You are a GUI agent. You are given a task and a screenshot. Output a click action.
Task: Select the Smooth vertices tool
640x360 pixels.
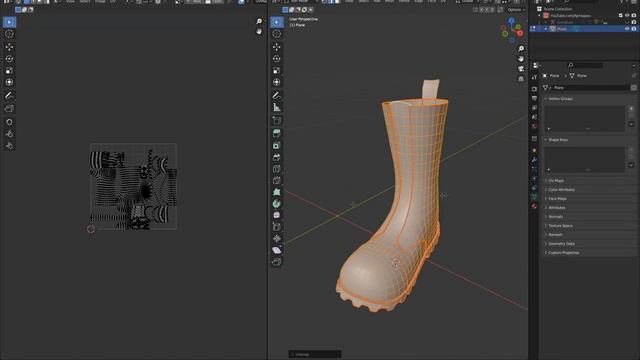[x=277, y=215]
